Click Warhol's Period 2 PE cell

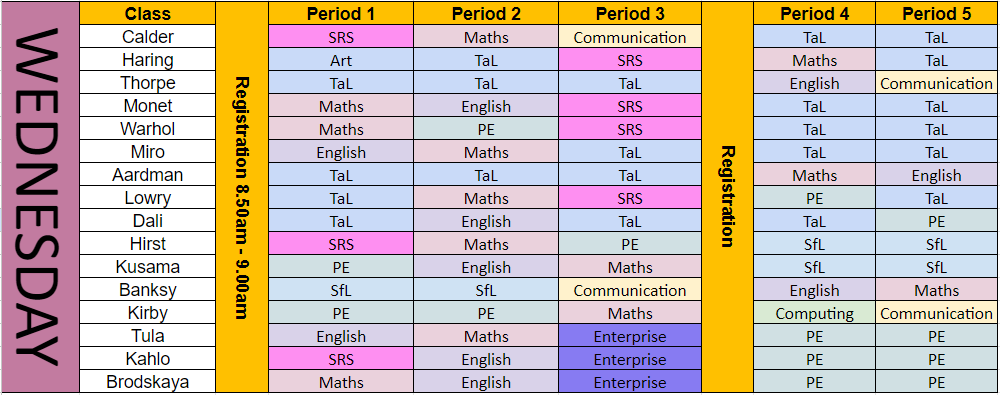click(486, 129)
